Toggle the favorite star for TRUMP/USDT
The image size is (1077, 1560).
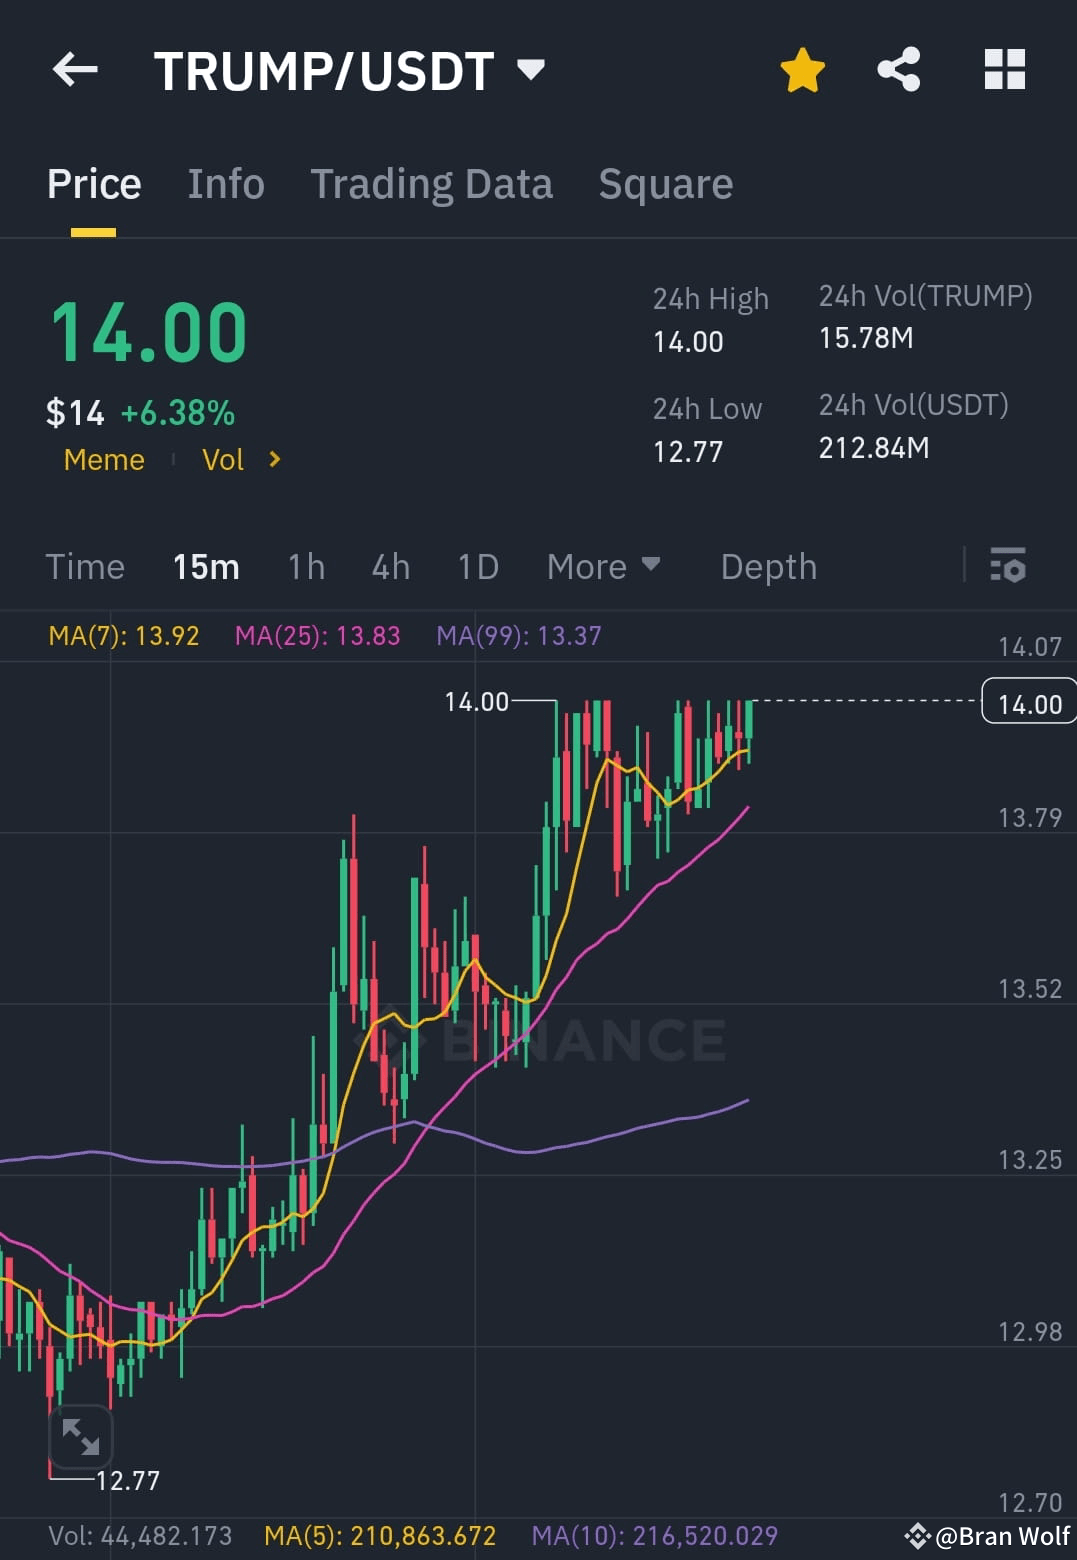802,69
